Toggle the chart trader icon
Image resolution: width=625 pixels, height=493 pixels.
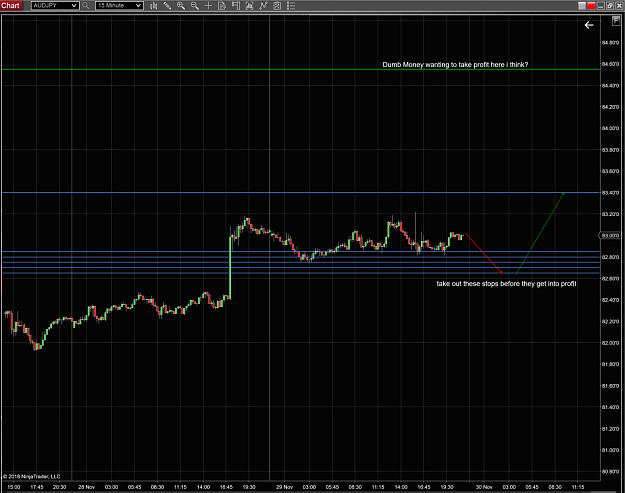pyautogui.click(x=236, y=6)
